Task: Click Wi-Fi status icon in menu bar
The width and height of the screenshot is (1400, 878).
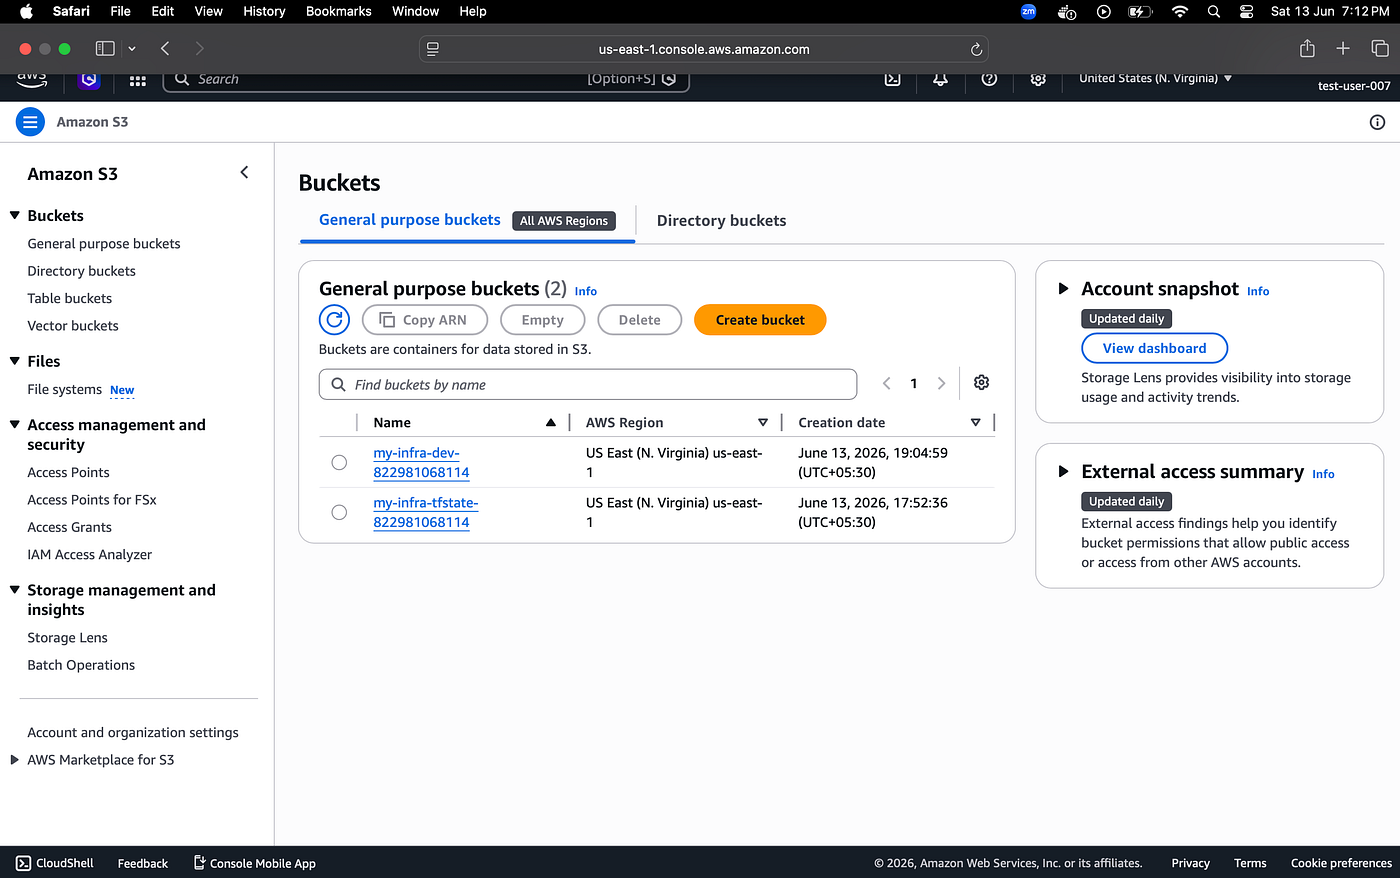Action: [1180, 11]
